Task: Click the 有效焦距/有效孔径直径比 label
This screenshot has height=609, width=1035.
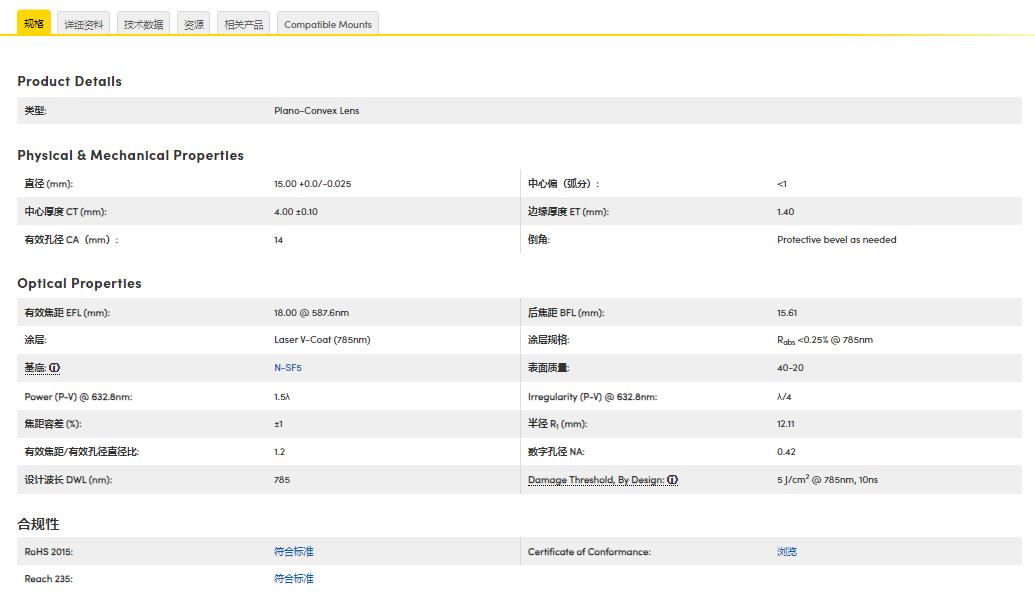Action: [82, 451]
